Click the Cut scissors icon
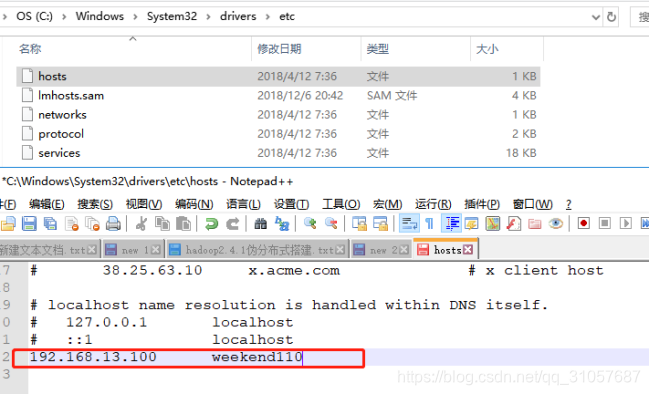Viewport: 650px width, 395px height. 141,224
